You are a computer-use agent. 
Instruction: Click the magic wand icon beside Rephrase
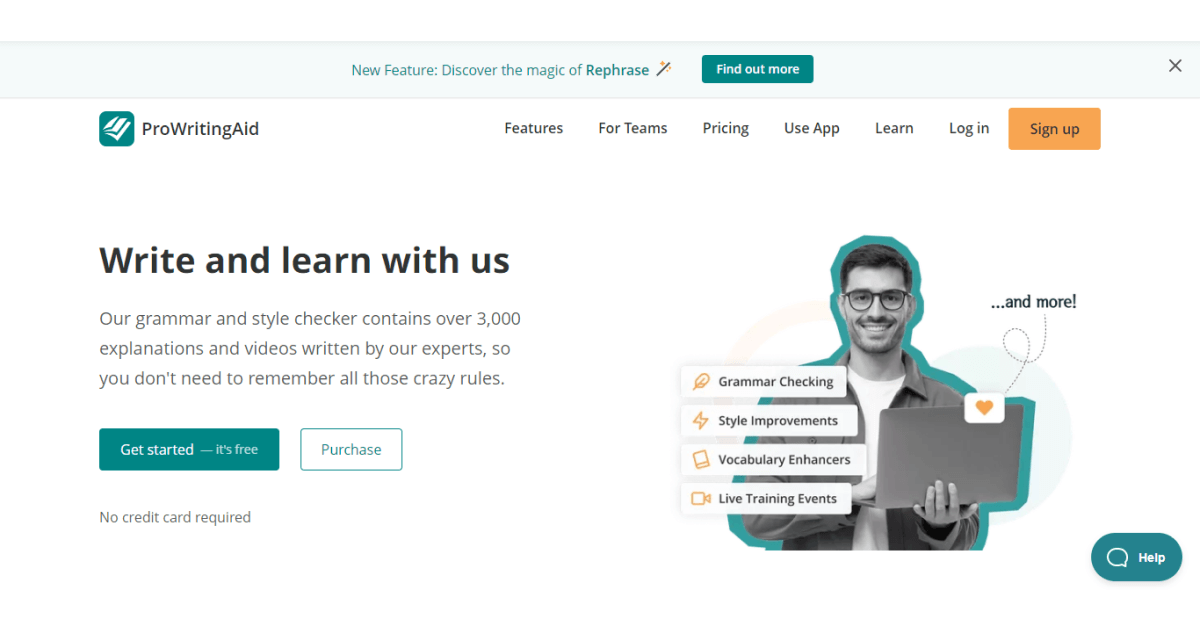[664, 69]
